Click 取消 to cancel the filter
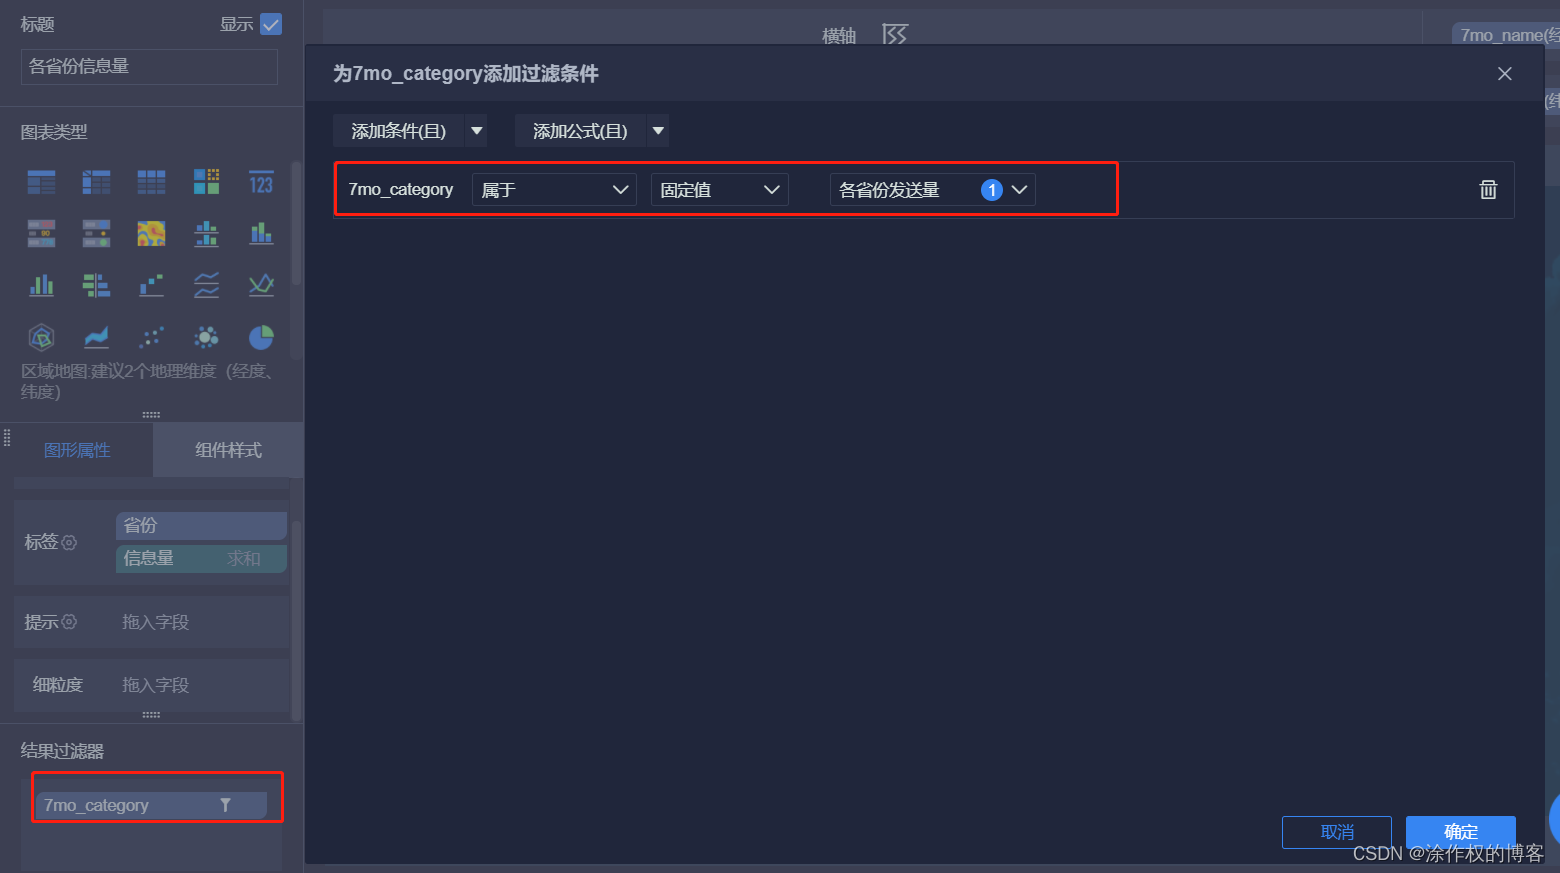 1337,832
